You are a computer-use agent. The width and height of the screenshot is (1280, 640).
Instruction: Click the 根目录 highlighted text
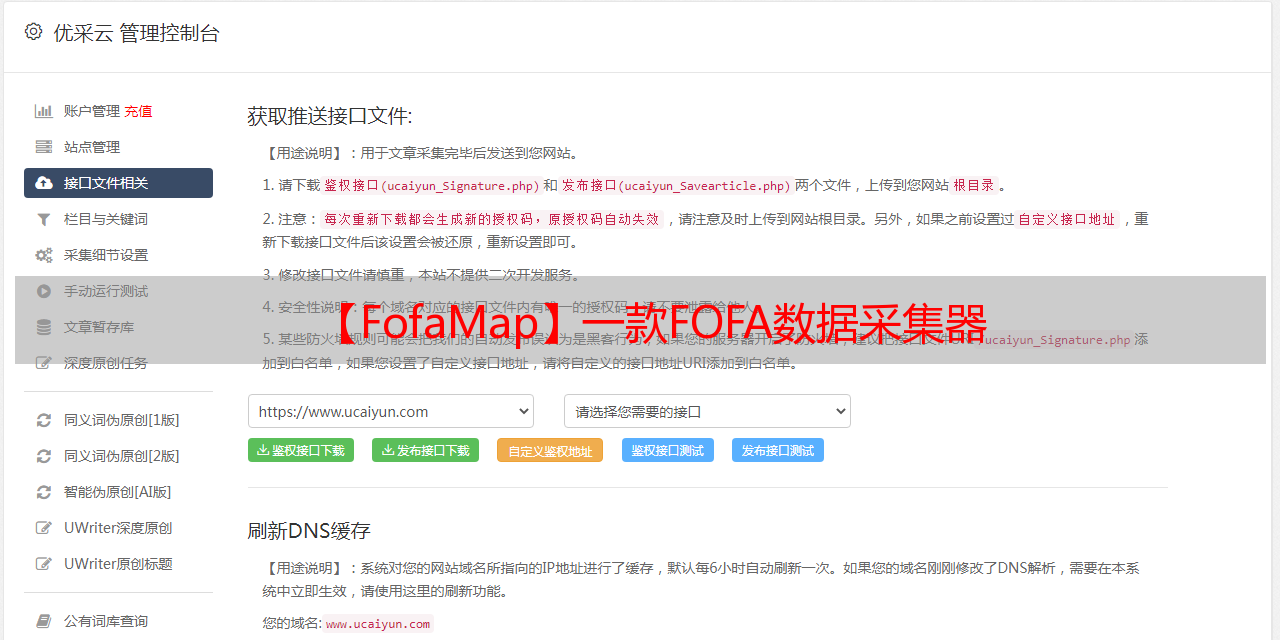tap(974, 185)
